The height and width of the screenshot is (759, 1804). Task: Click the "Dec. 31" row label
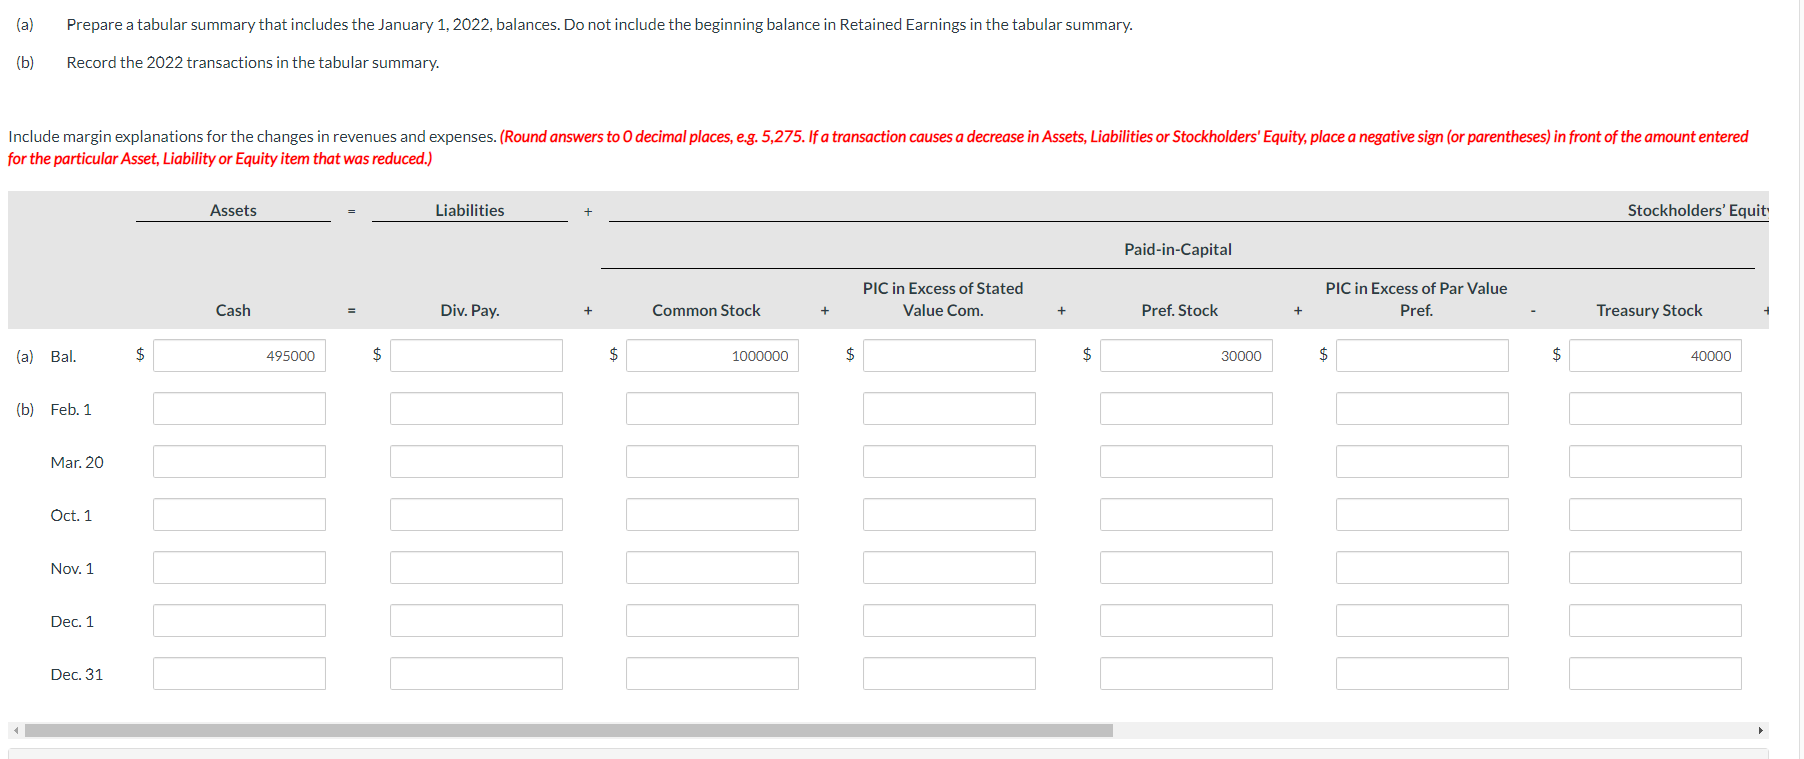coord(76,674)
